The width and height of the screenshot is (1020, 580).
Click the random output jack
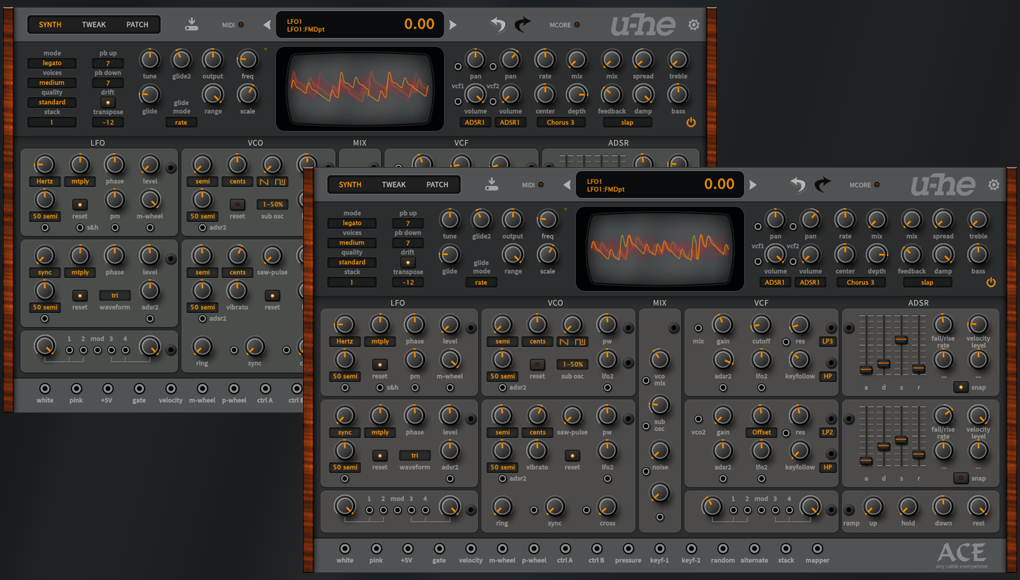723,549
